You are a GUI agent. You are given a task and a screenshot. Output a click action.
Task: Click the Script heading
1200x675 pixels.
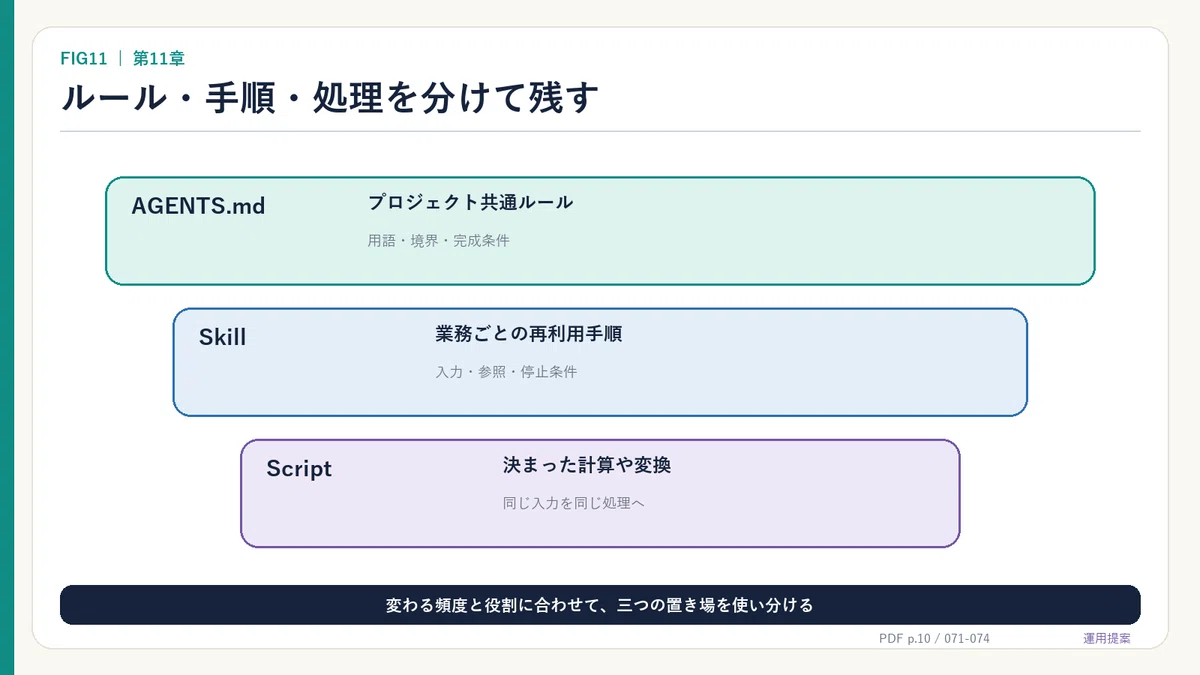tap(299, 469)
